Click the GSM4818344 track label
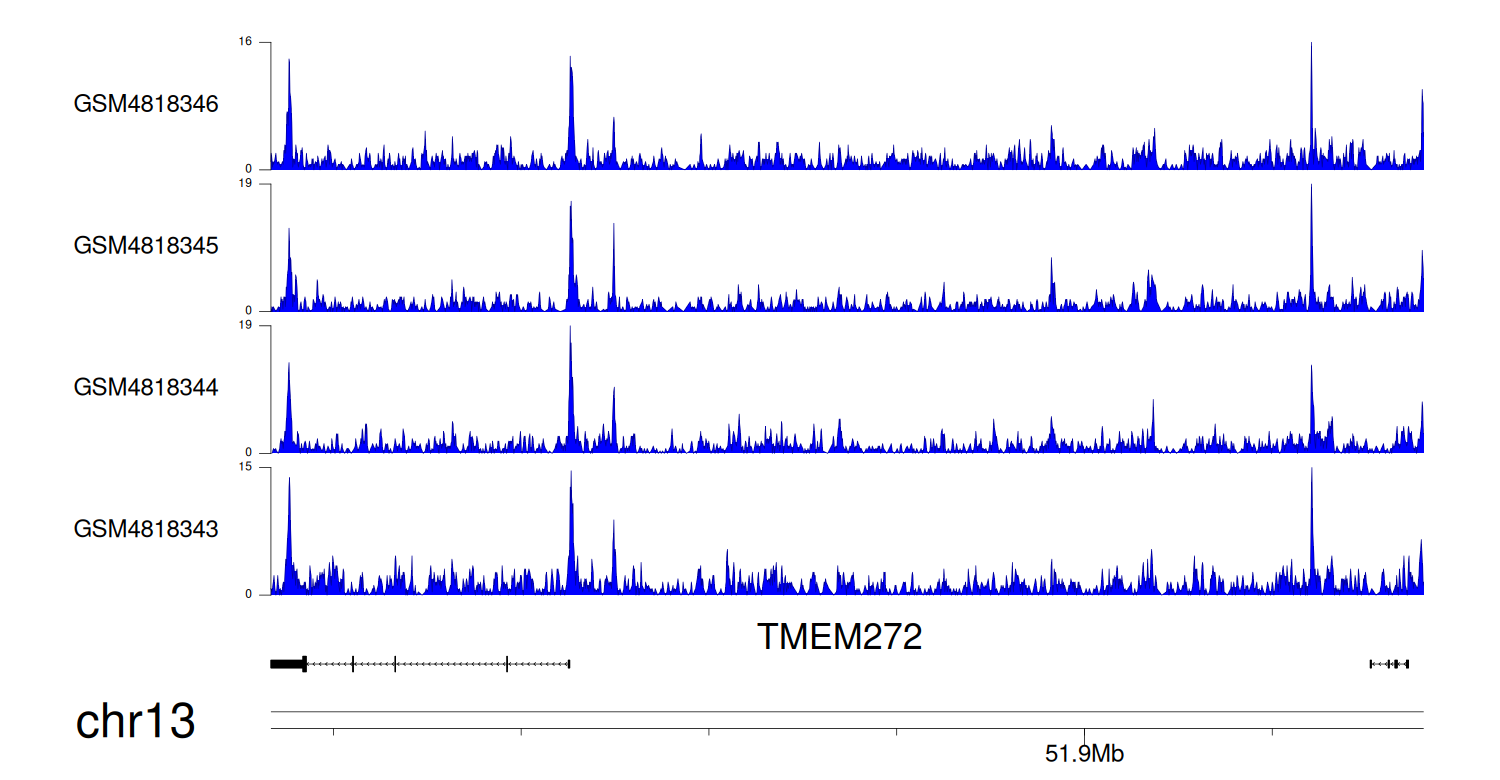This screenshot has width=1500, height=780. (x=146, y=387)
